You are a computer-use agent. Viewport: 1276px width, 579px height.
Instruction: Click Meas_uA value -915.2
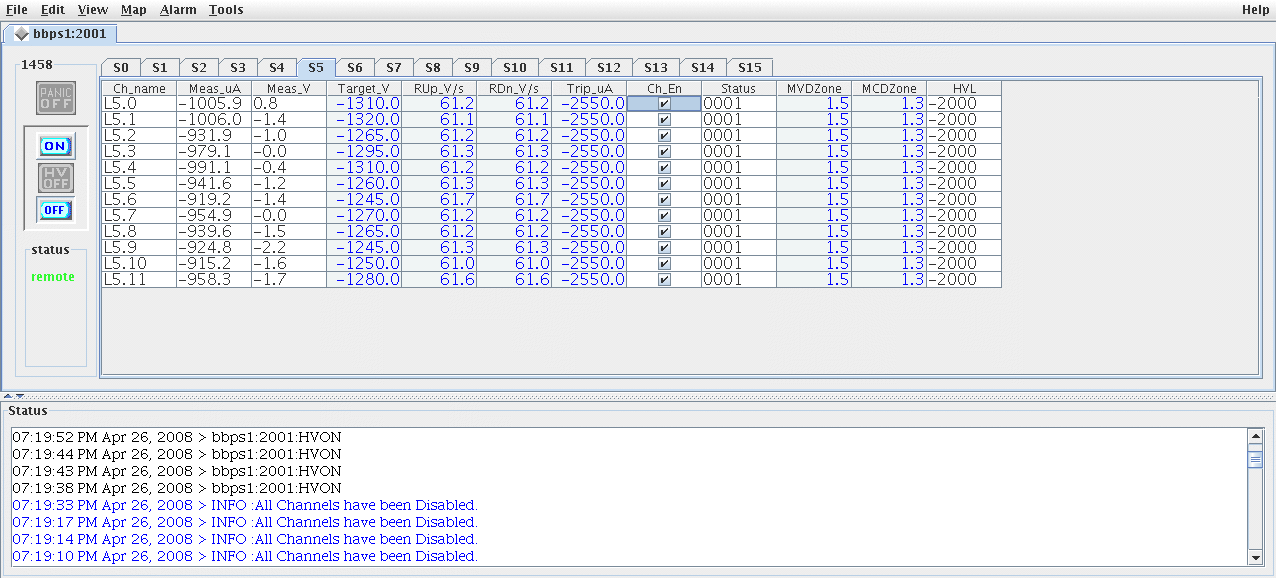pyautogui.click(x=214, y=264)
